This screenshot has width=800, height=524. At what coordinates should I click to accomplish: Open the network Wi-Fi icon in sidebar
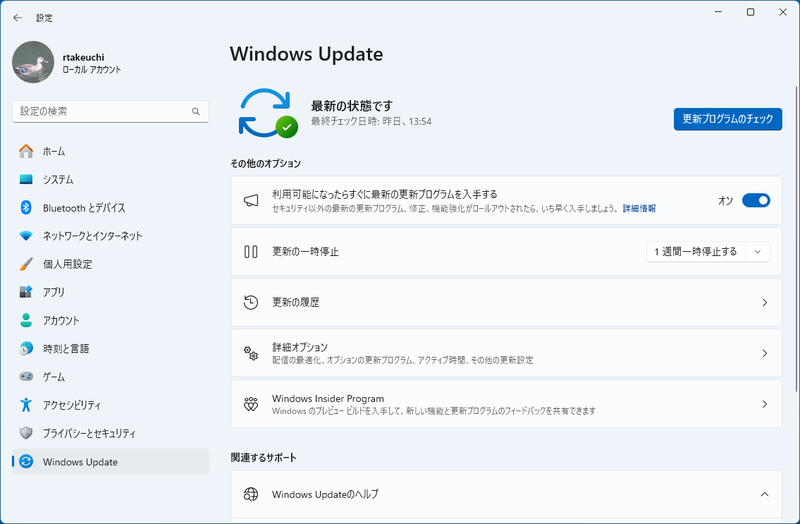[x=26, y=236]
